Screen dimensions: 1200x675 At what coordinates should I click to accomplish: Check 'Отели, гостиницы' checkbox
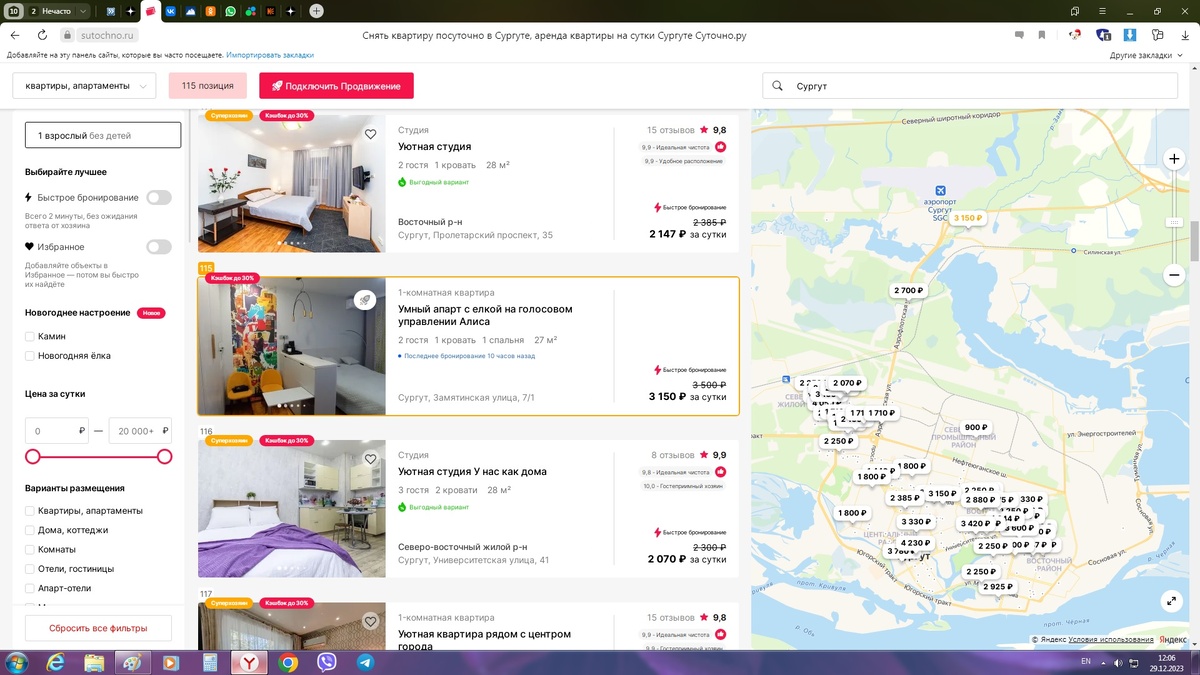(x=30, y=569)
